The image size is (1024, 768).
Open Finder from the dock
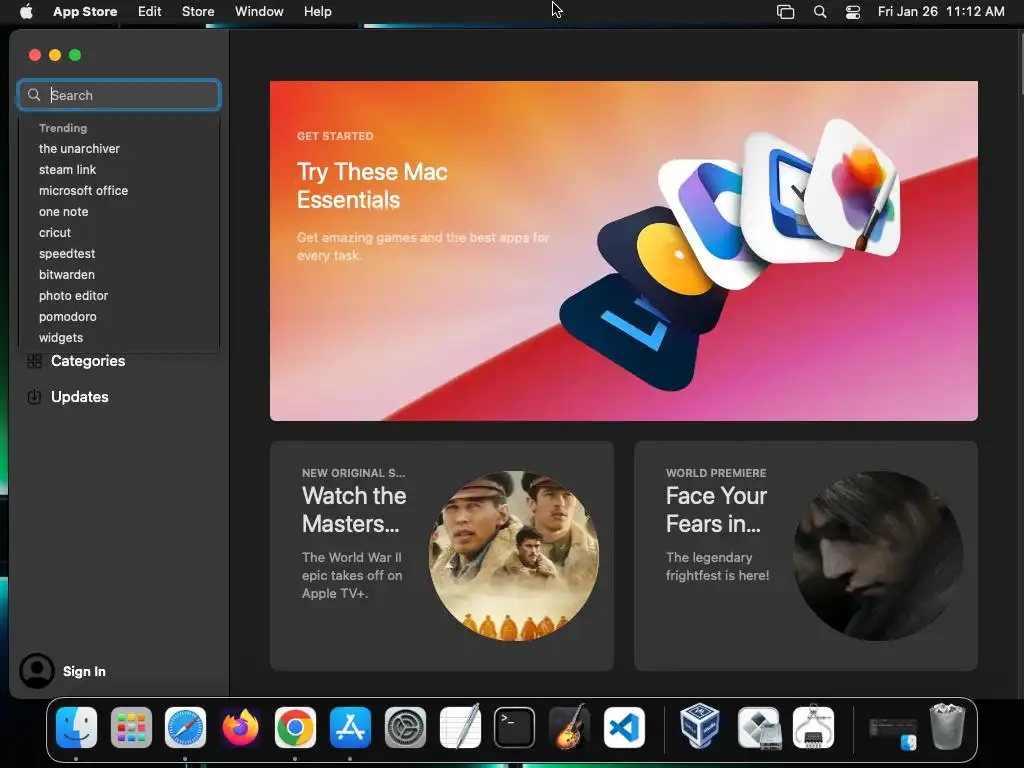click(x=76, y=728)
